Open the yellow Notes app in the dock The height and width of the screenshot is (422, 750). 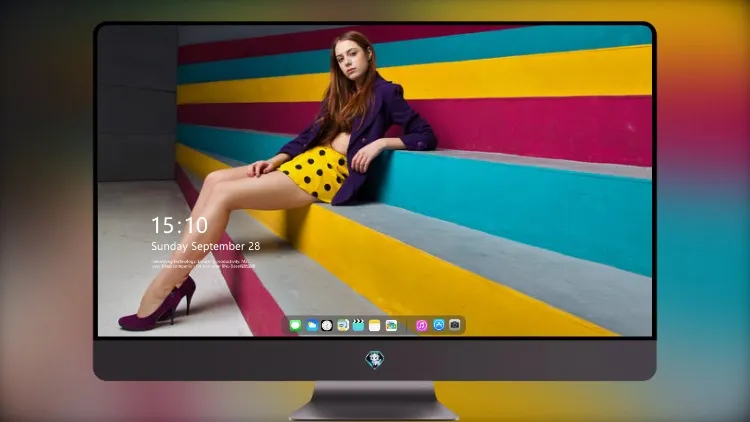click(x=375, y=325)
